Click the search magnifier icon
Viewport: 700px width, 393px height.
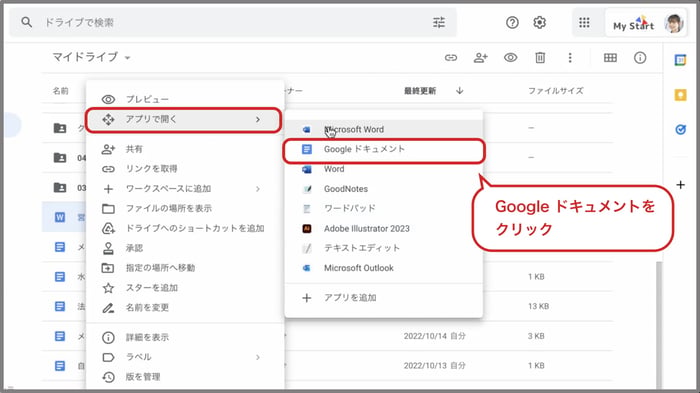coord(26,22)
